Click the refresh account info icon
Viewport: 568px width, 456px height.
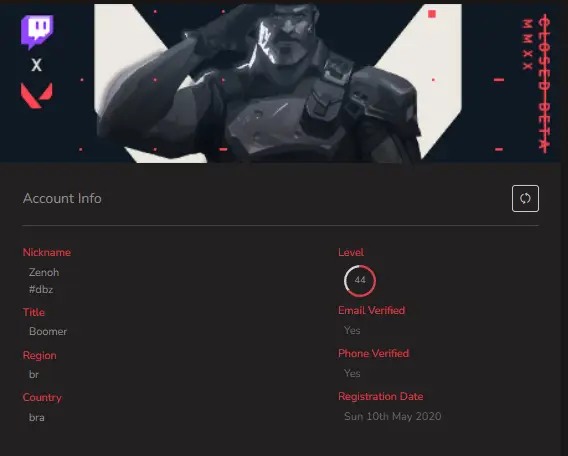click(525, 198)
